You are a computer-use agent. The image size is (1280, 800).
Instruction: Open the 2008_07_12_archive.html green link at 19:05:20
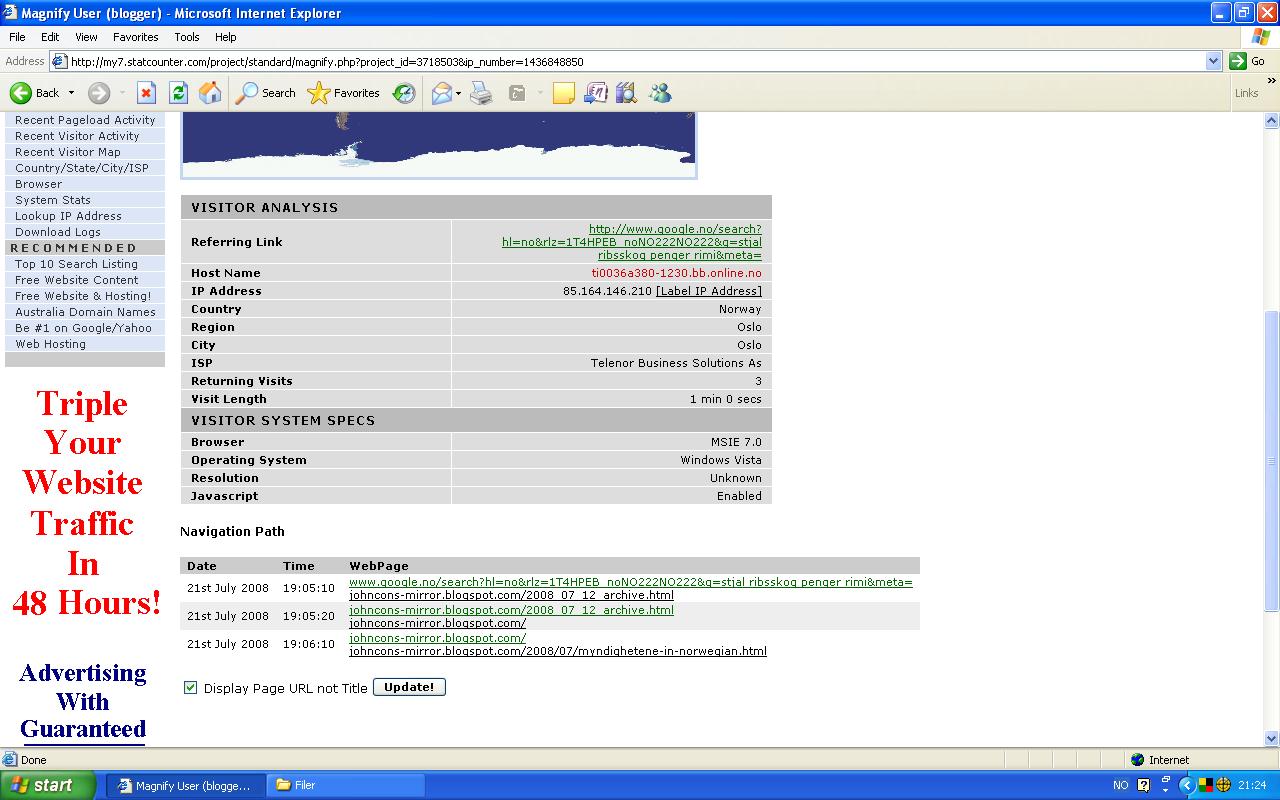(511, 610)
